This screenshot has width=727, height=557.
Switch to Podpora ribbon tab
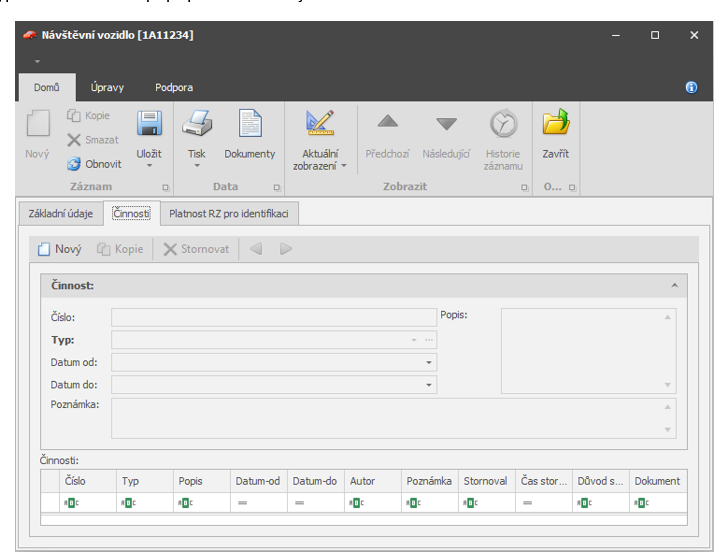coord(174,87)
